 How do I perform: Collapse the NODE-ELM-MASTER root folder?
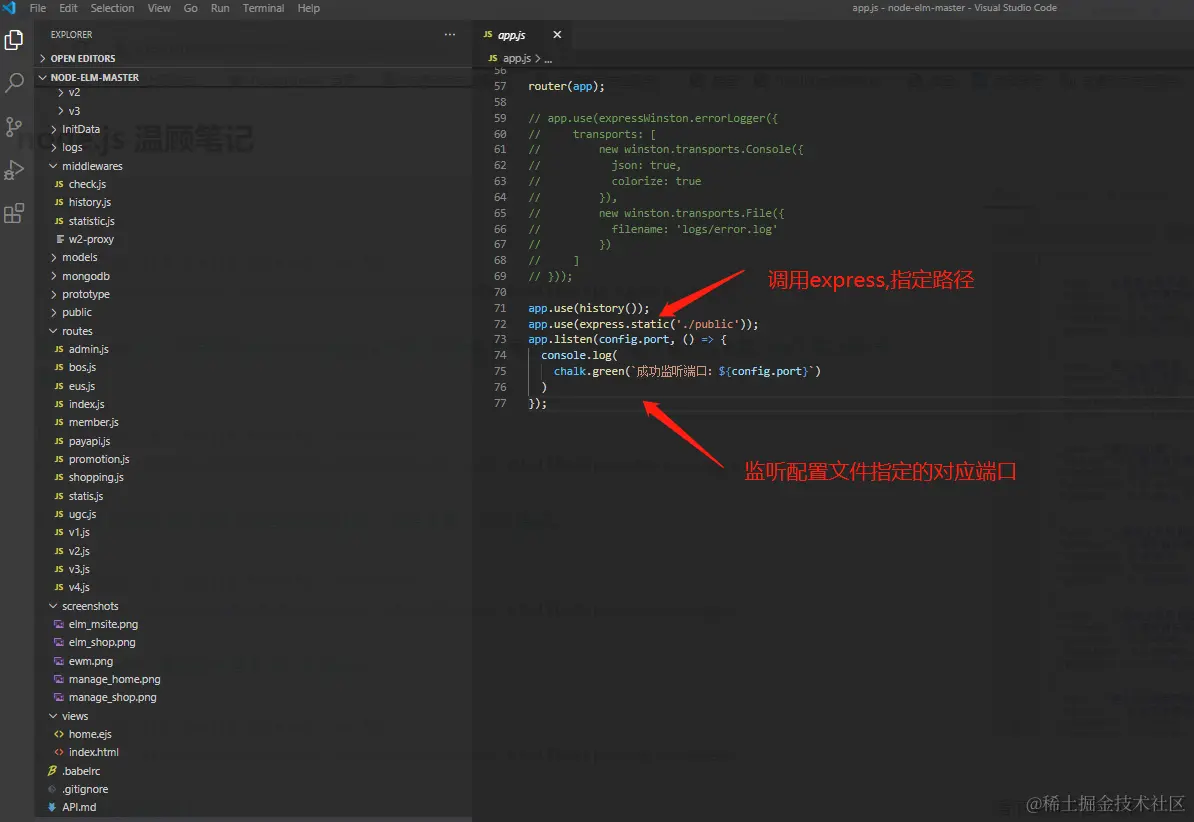point(94,77)
